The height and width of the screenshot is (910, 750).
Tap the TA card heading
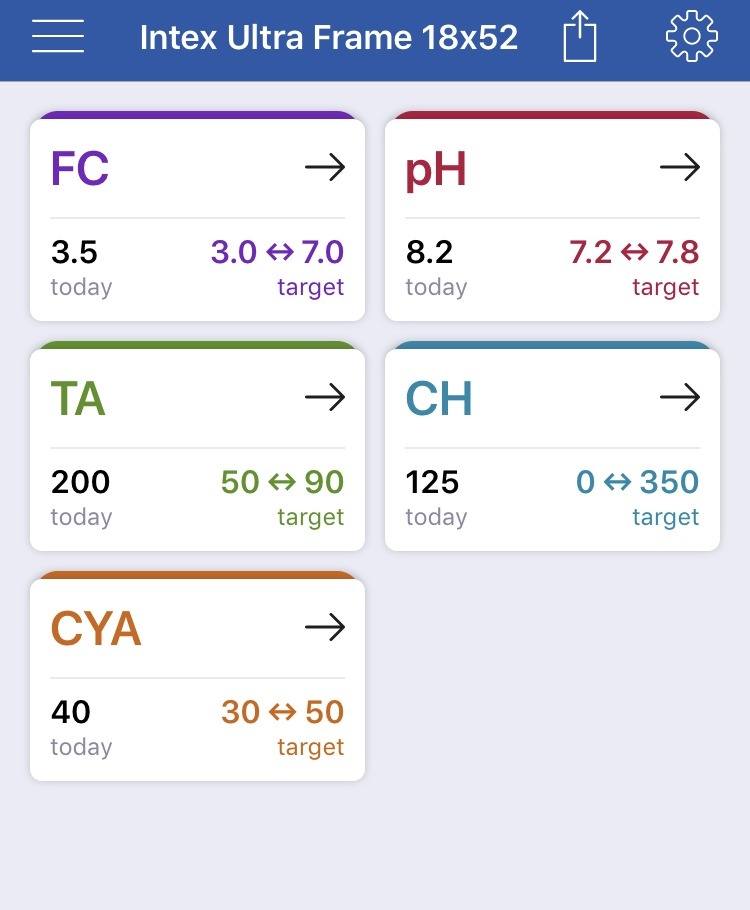click(78, 398)
